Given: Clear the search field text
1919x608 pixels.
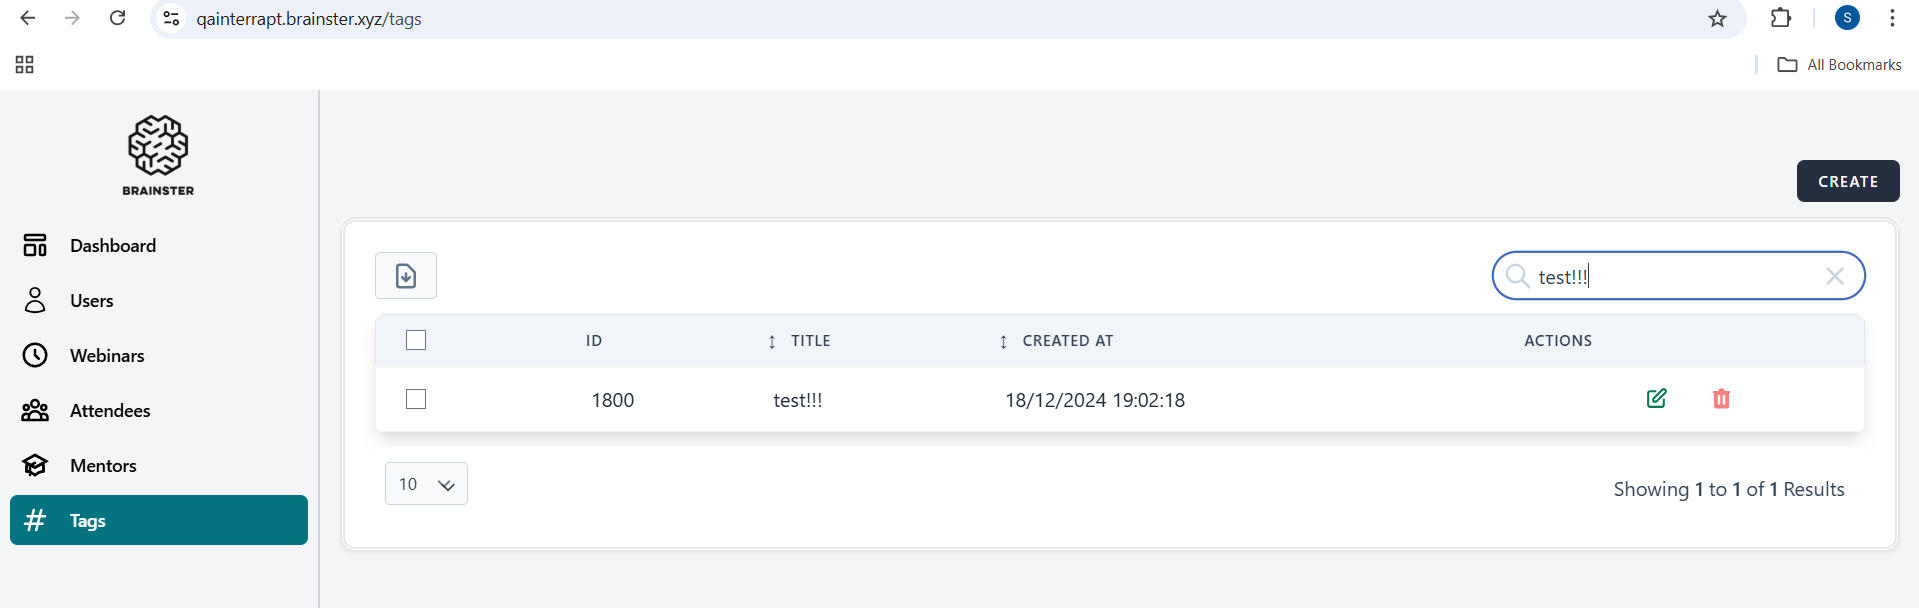Looking at the screenshot, I should tap(1834, 276).
